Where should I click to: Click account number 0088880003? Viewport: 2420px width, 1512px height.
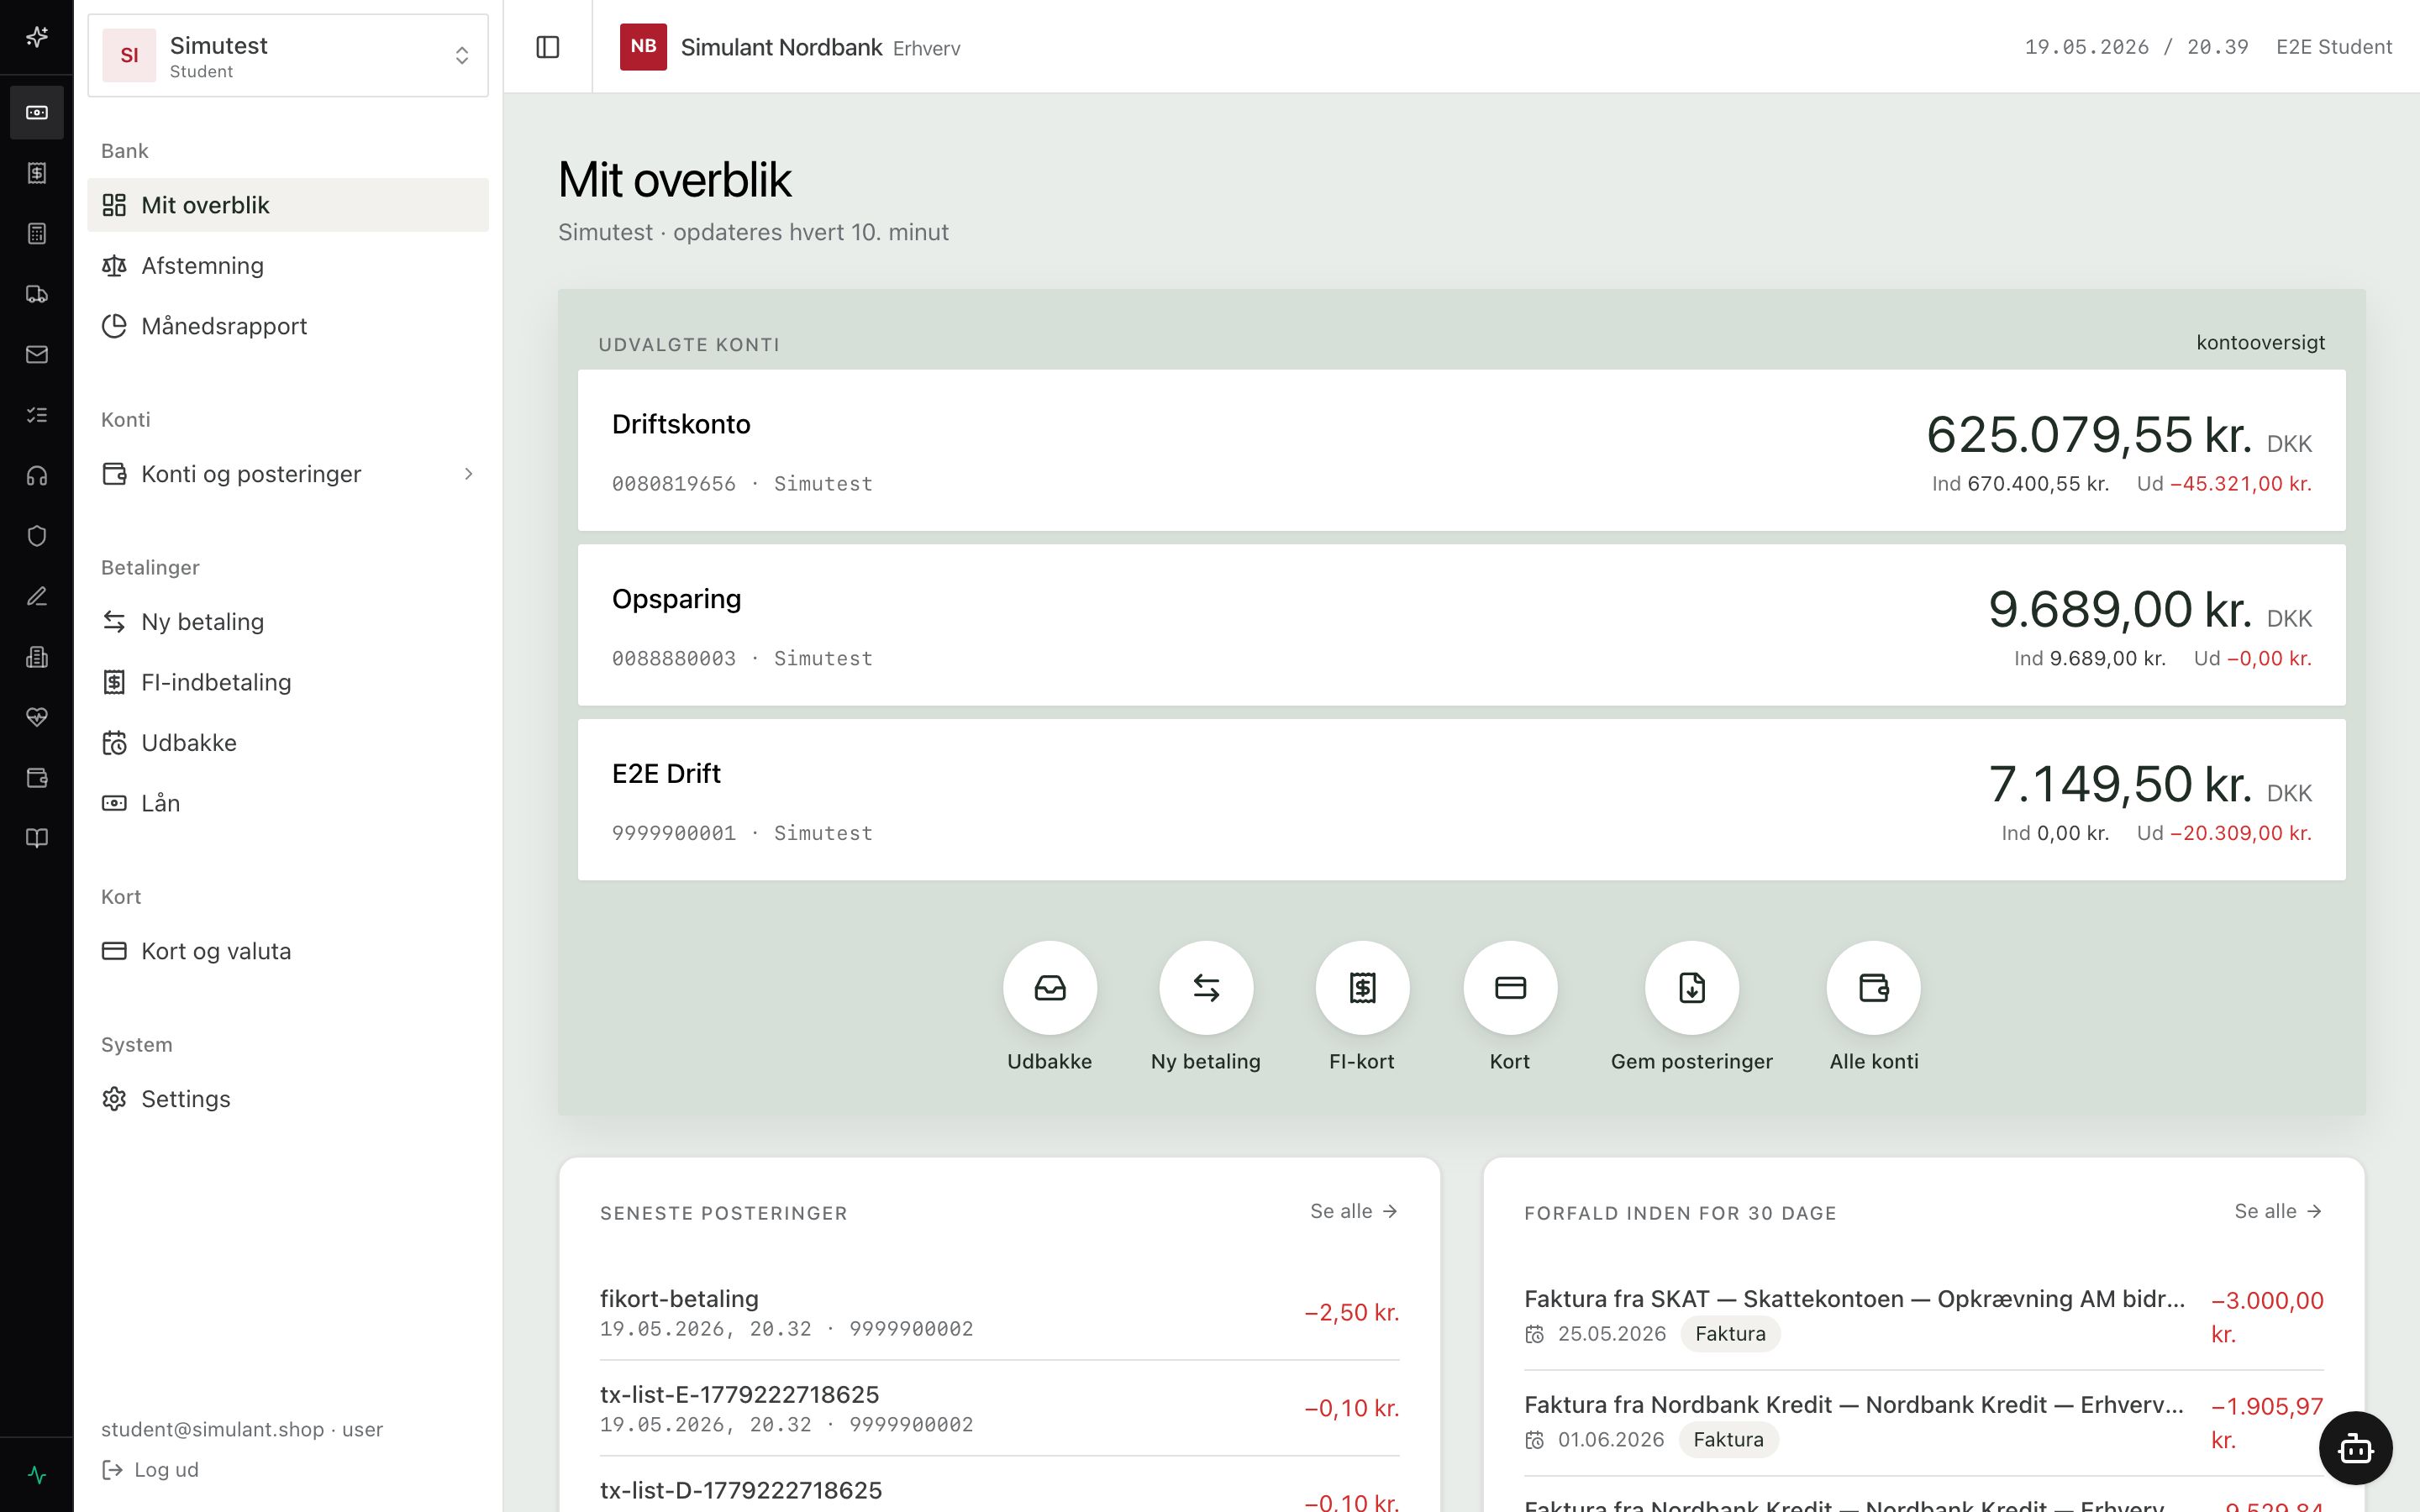[x=673, y=659]
